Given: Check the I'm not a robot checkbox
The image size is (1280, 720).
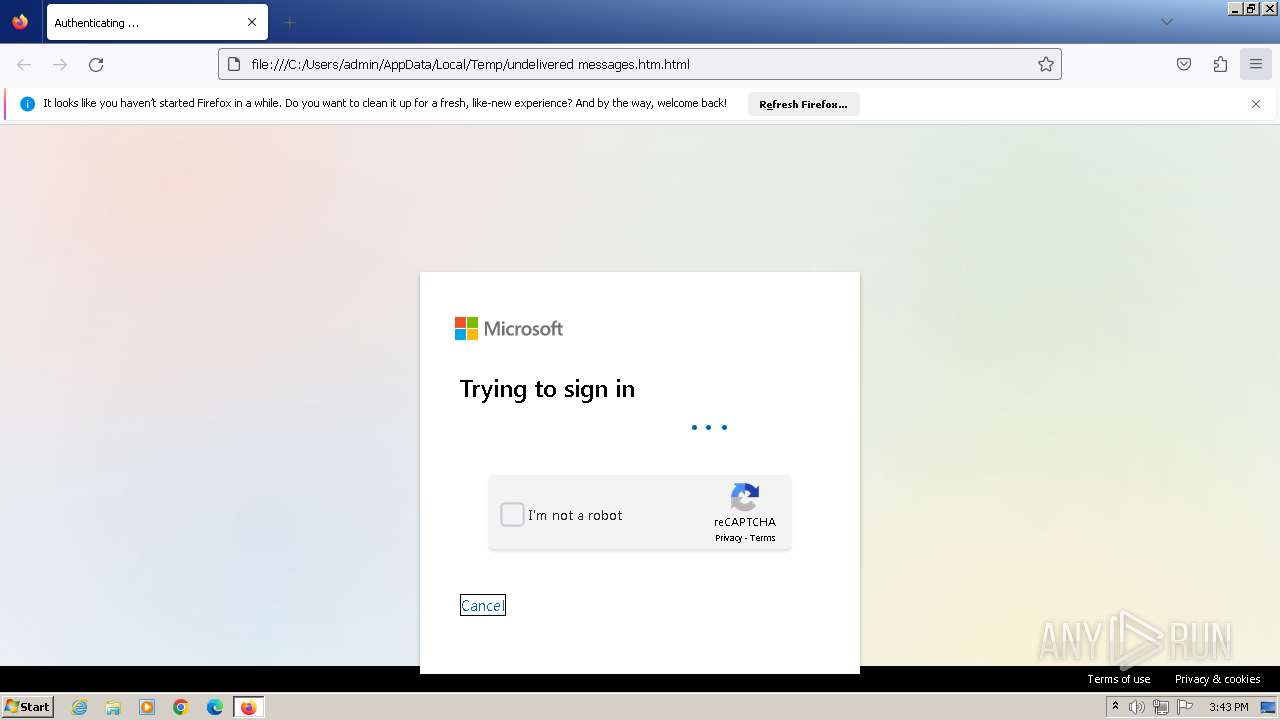Looking at the screenshot, I should pos(512,515).
